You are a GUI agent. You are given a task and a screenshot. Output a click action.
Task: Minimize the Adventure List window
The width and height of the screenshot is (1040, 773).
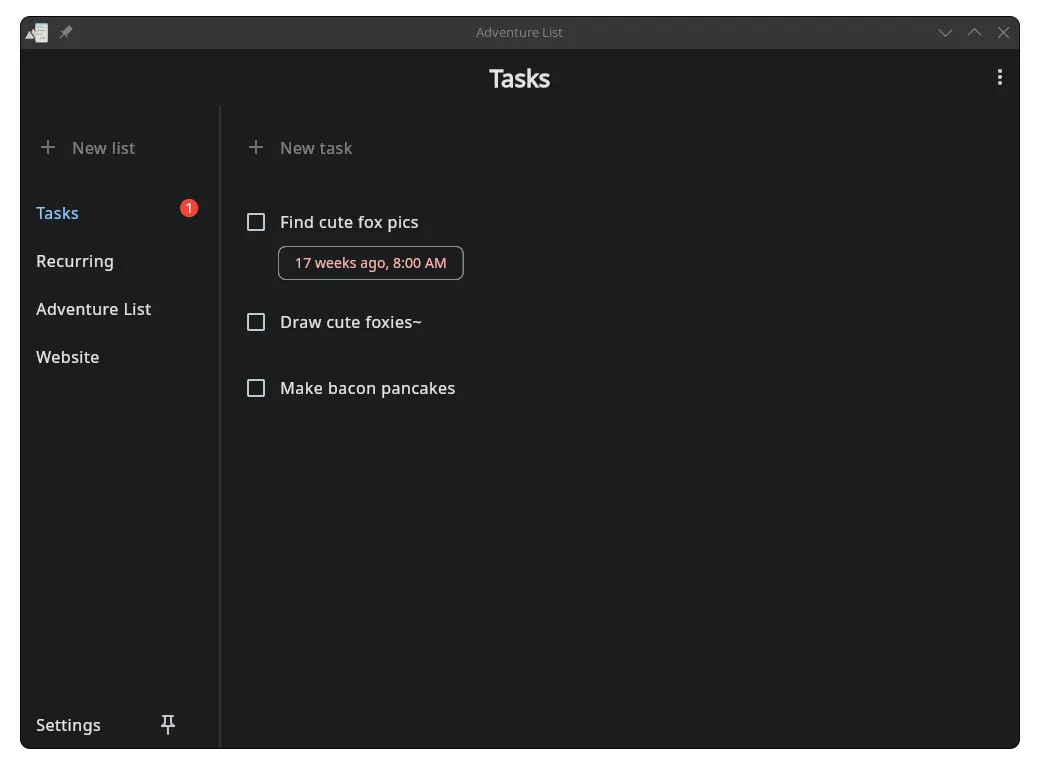click(x=945, y=33)
